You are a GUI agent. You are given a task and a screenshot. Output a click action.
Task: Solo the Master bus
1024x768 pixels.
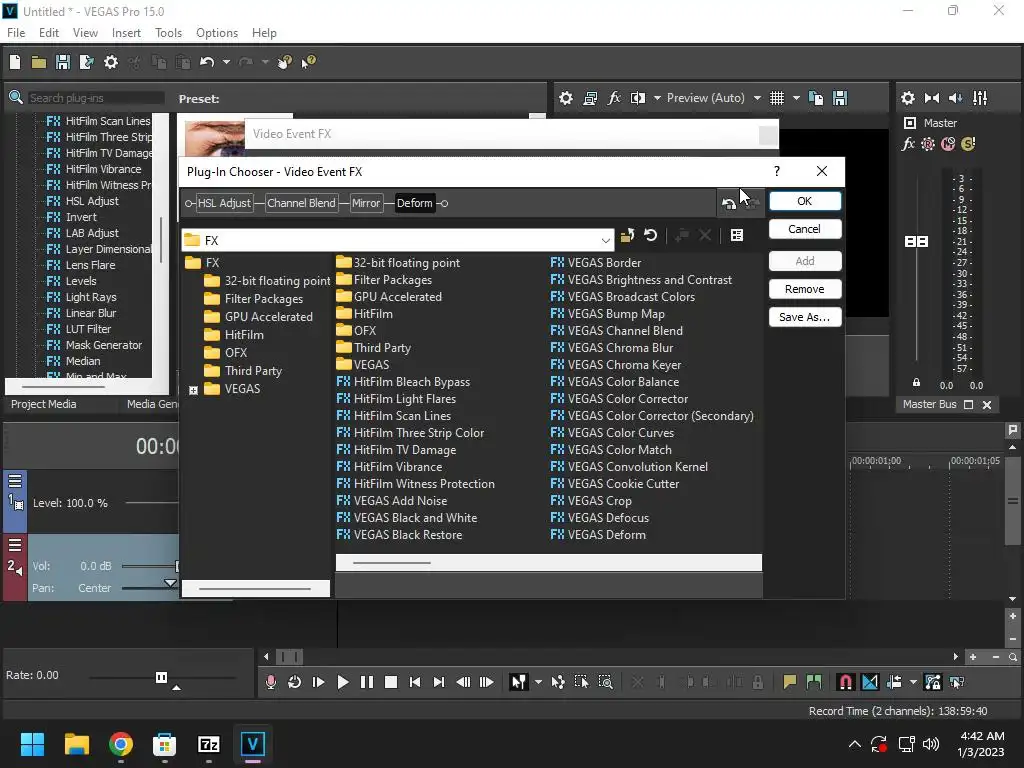[968, 144]
